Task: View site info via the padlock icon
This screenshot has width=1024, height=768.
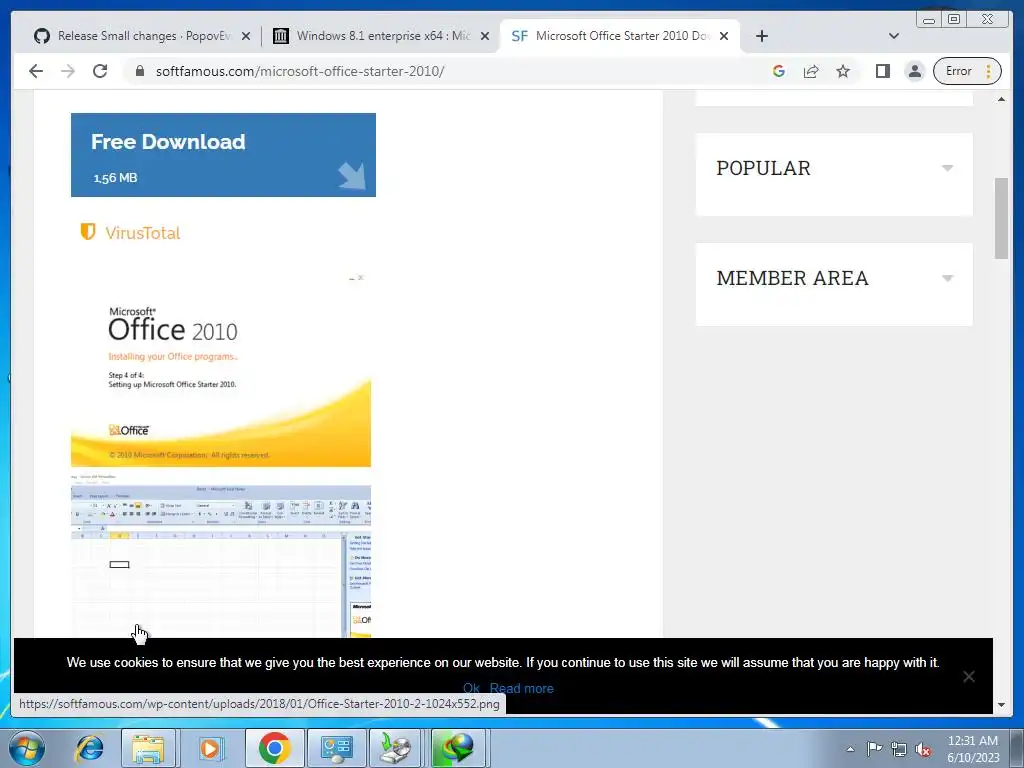Action: click(140, 71)
